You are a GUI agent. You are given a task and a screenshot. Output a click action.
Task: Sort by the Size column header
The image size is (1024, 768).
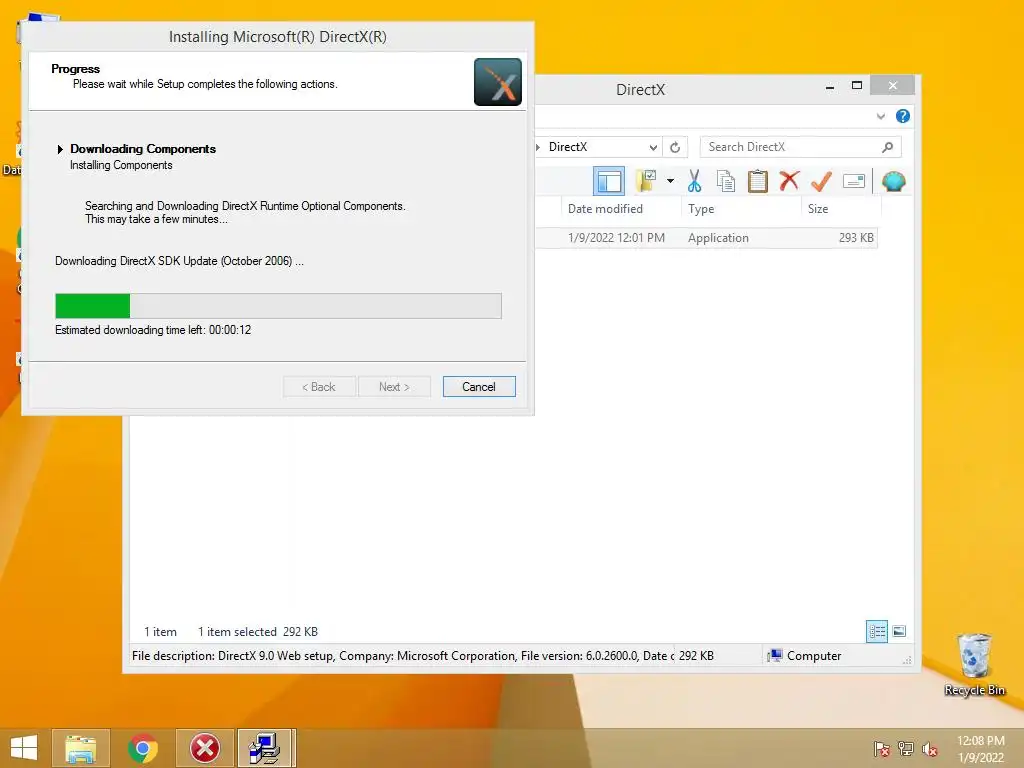click(818, 209)
